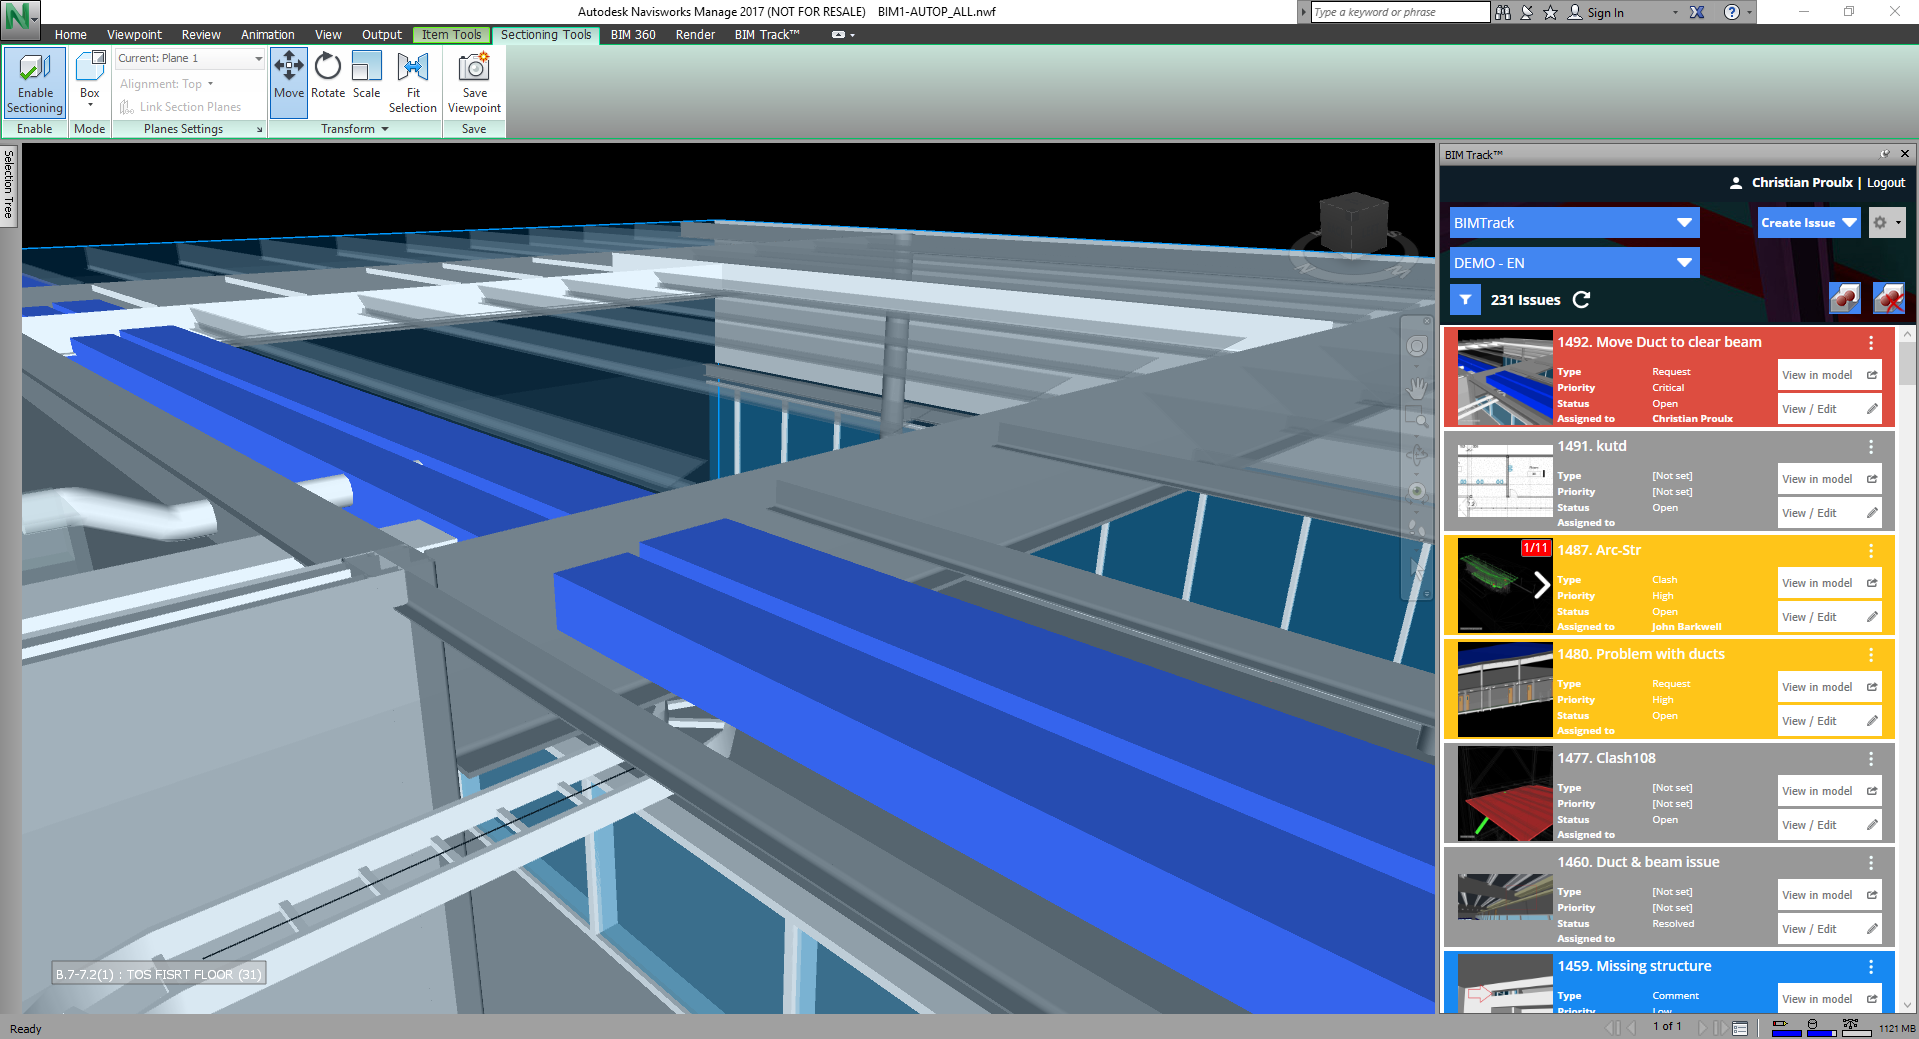The image size is (1919, 1039).
Task: Open the Selection Tree side panel
Action: [x=9, y=185]
